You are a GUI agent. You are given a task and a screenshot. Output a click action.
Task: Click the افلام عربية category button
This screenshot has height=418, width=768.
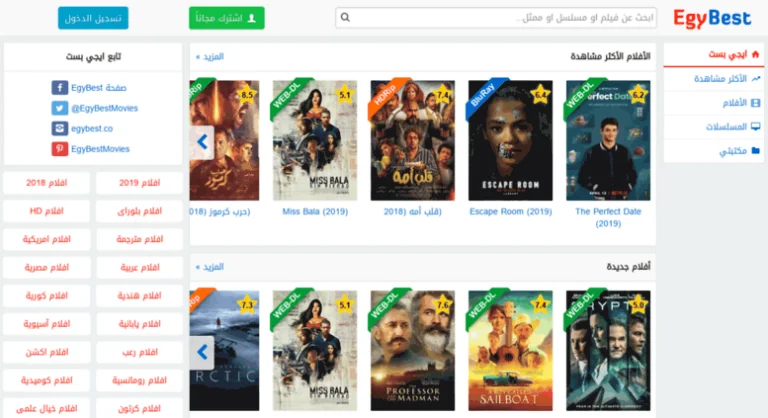[x=139, y=268]
